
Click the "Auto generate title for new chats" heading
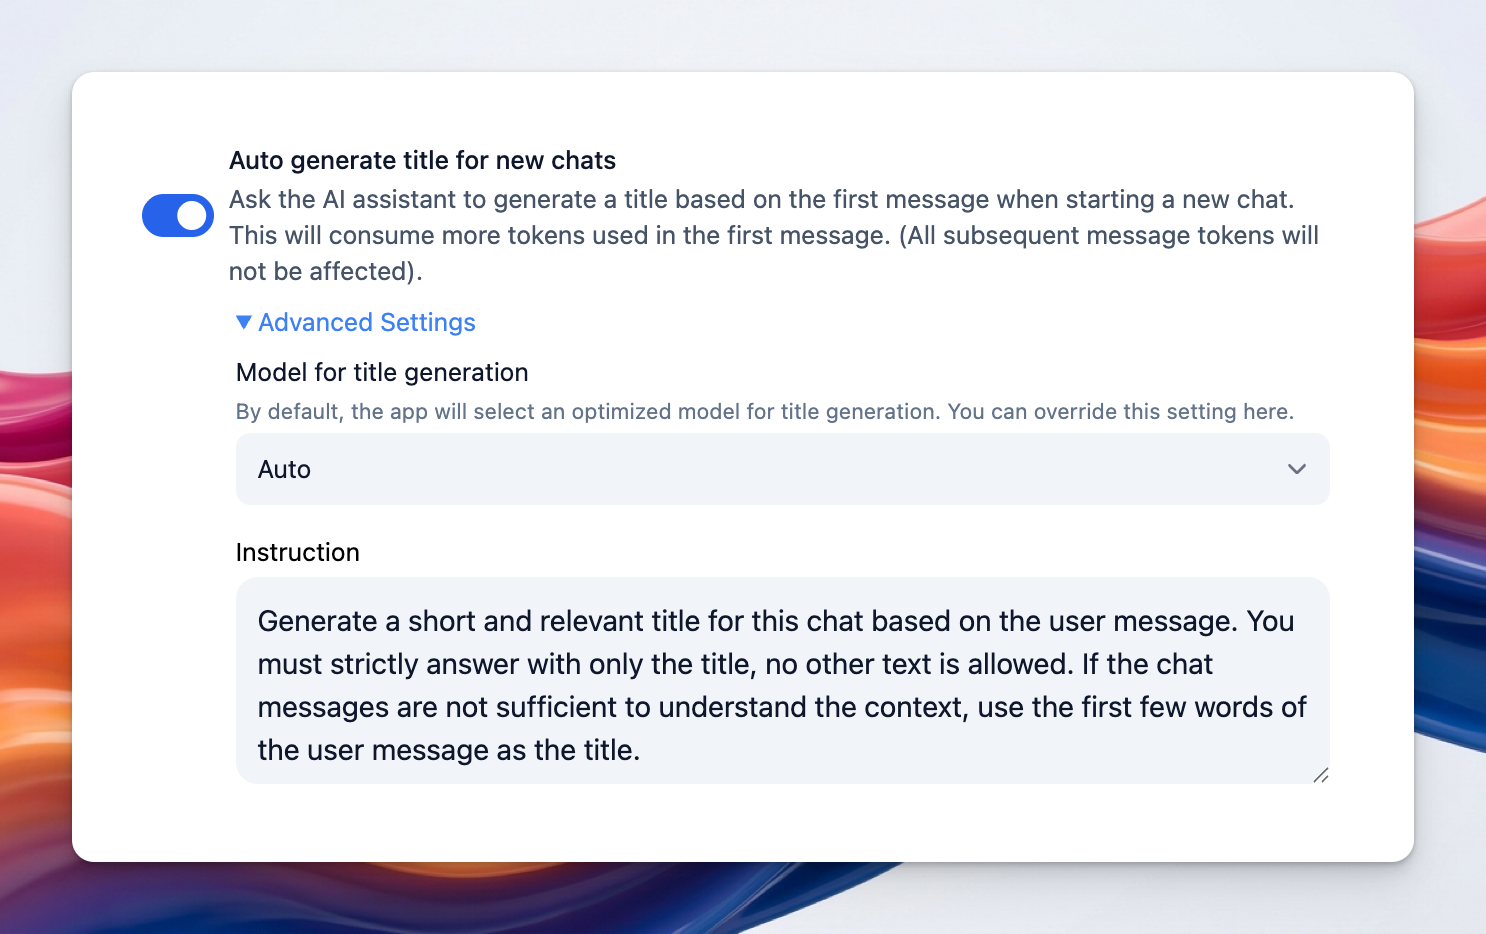pos(422,160)
